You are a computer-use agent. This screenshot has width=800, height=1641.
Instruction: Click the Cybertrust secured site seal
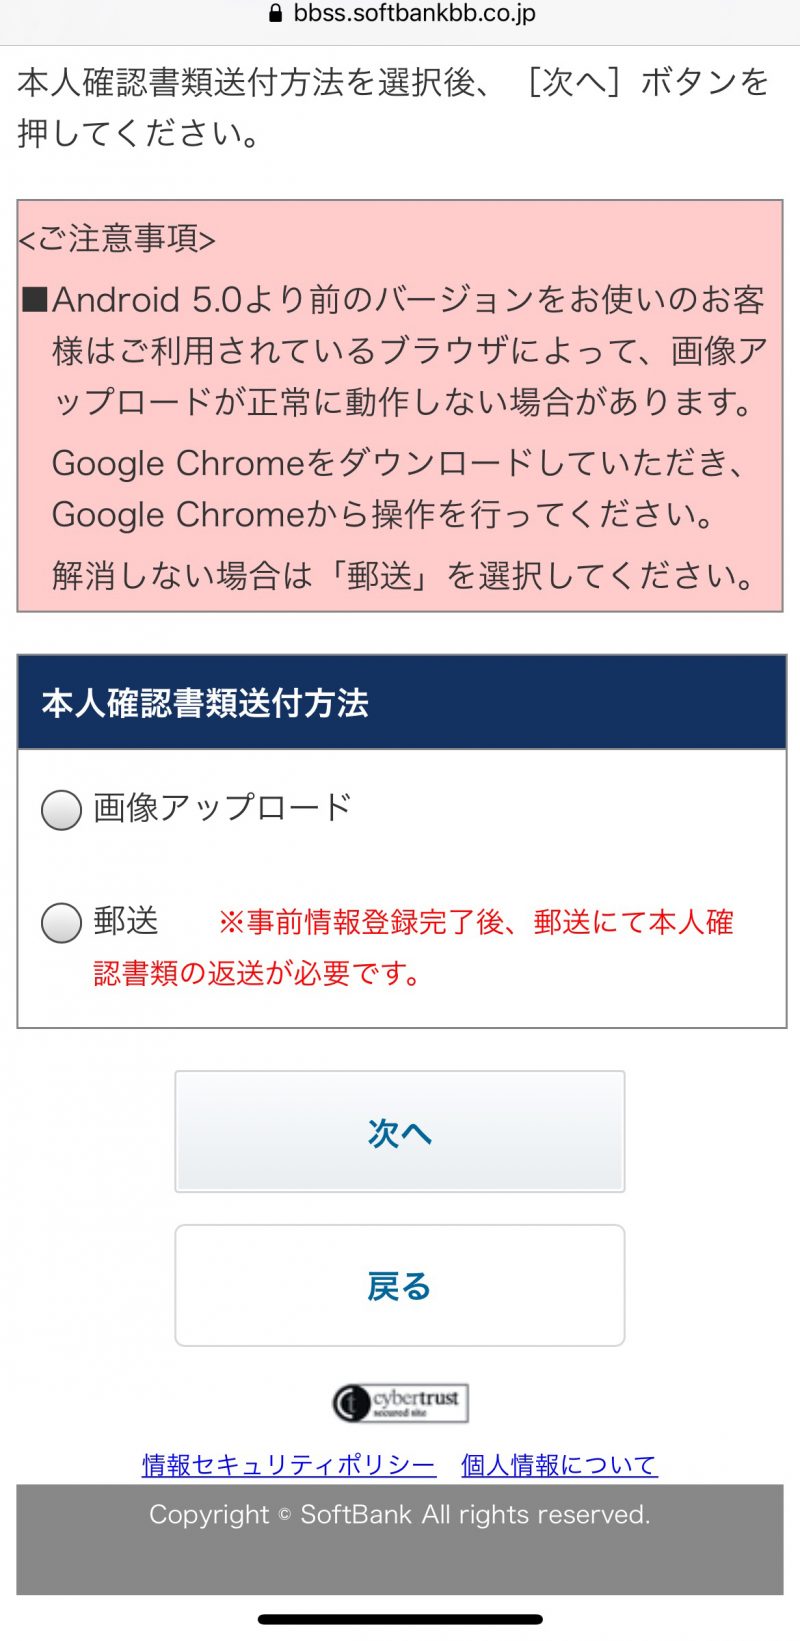tap(399, 1402)
